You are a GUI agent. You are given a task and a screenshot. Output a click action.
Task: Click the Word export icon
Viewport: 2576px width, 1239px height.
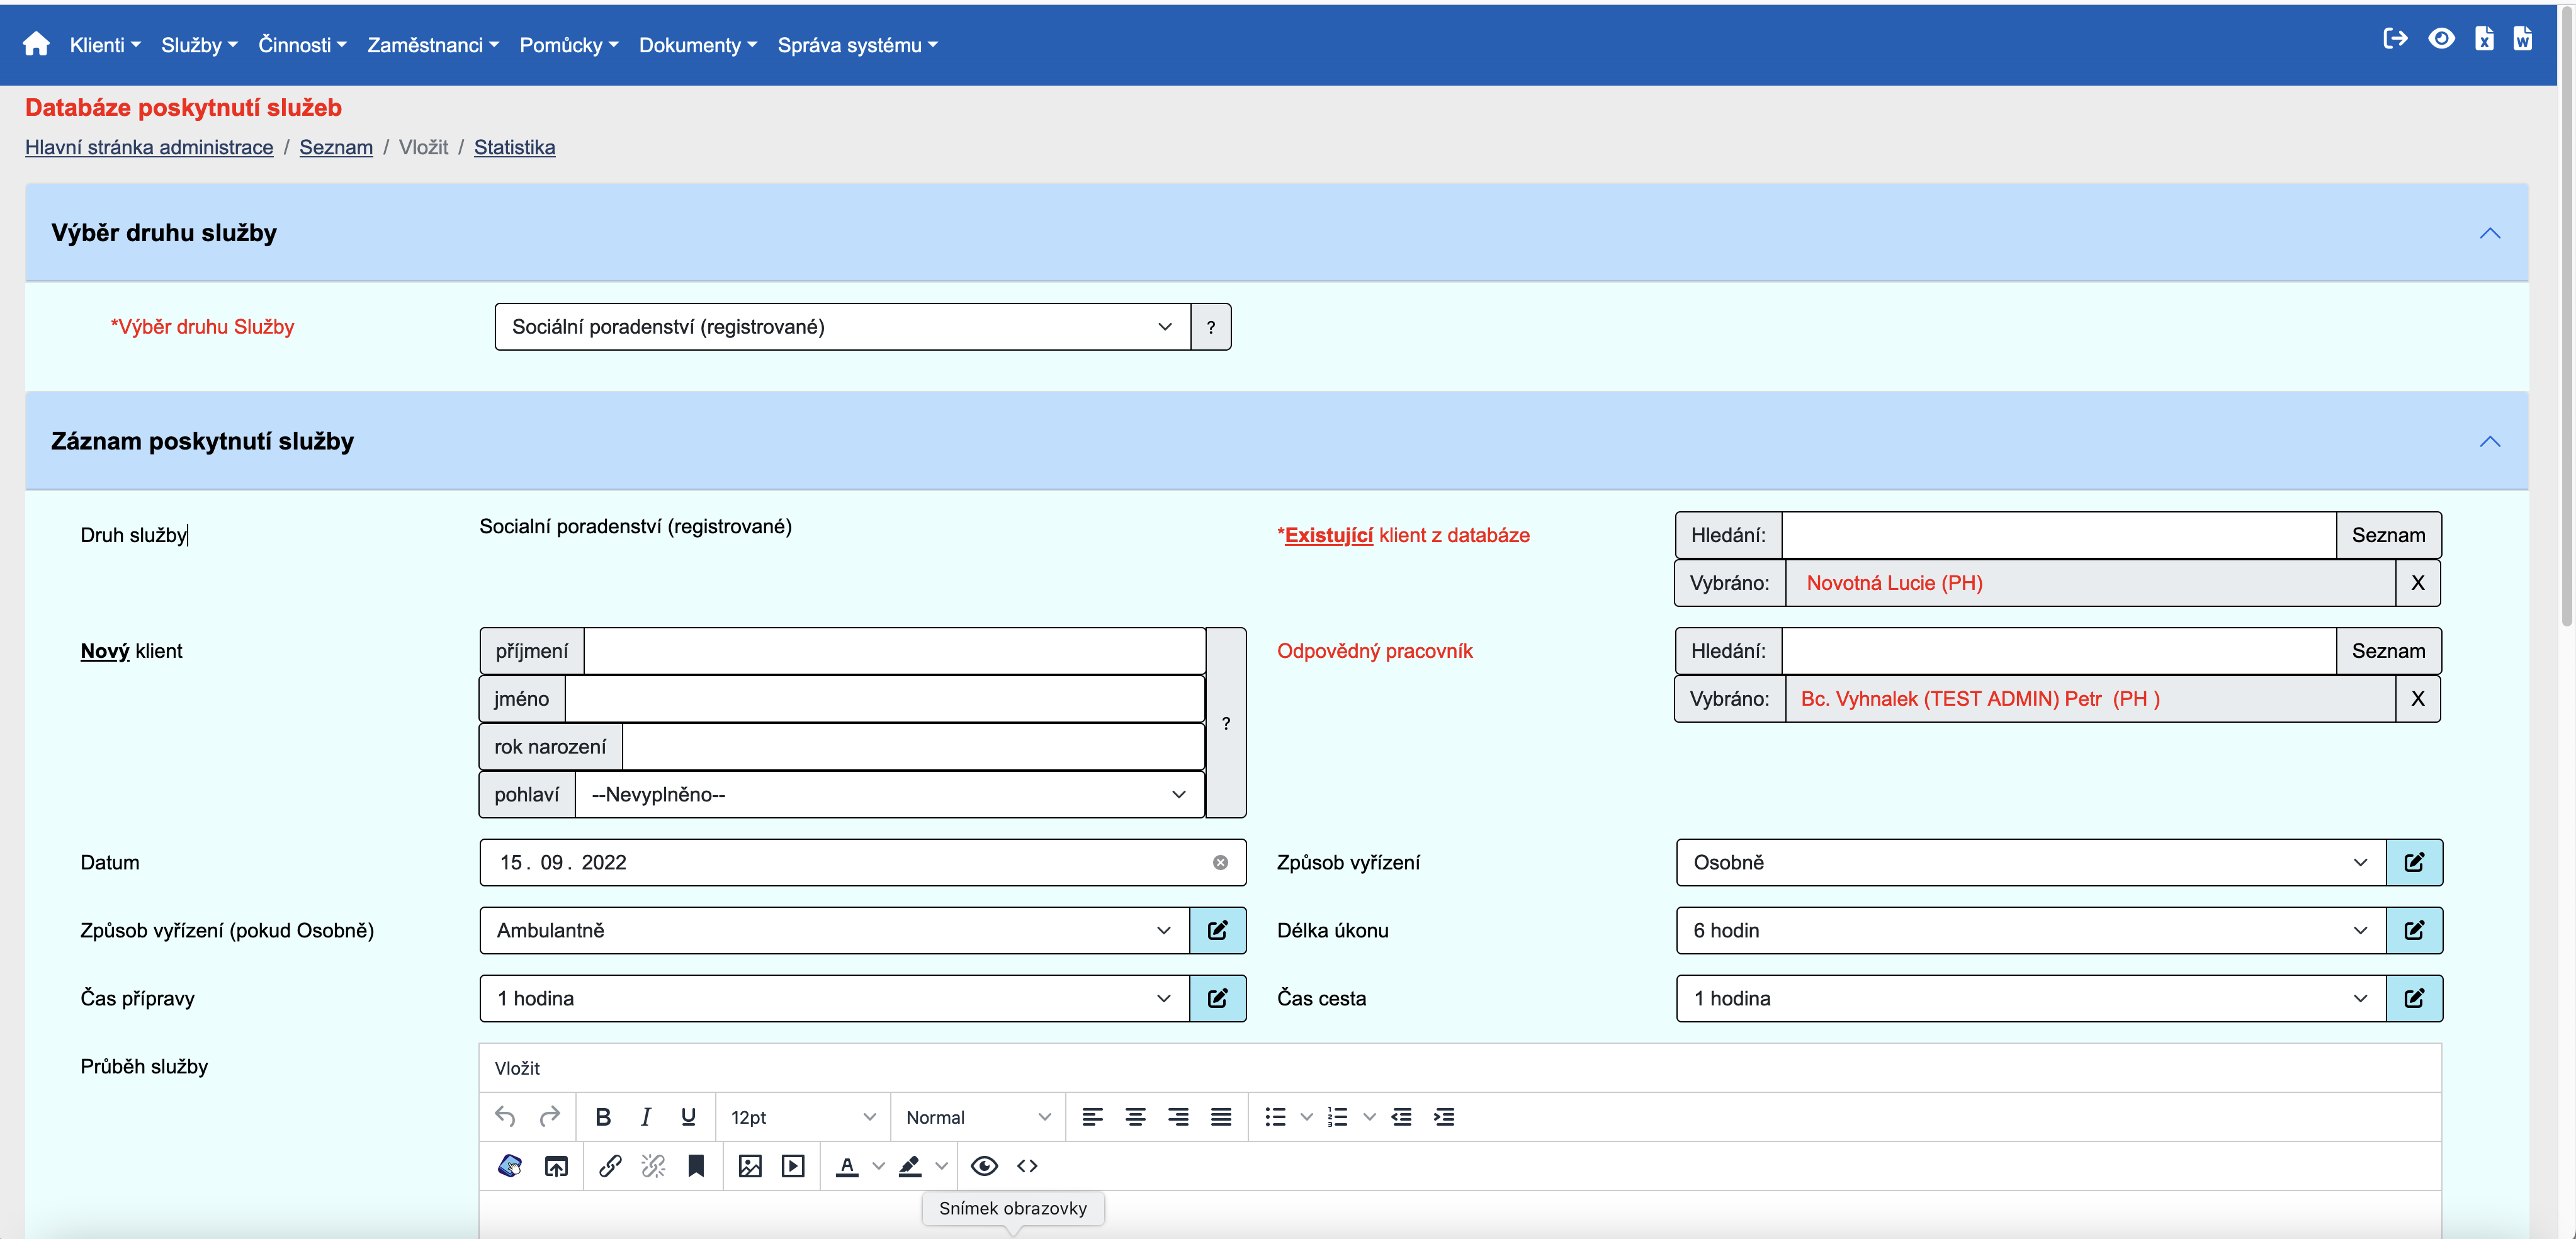coord(2522,39)
